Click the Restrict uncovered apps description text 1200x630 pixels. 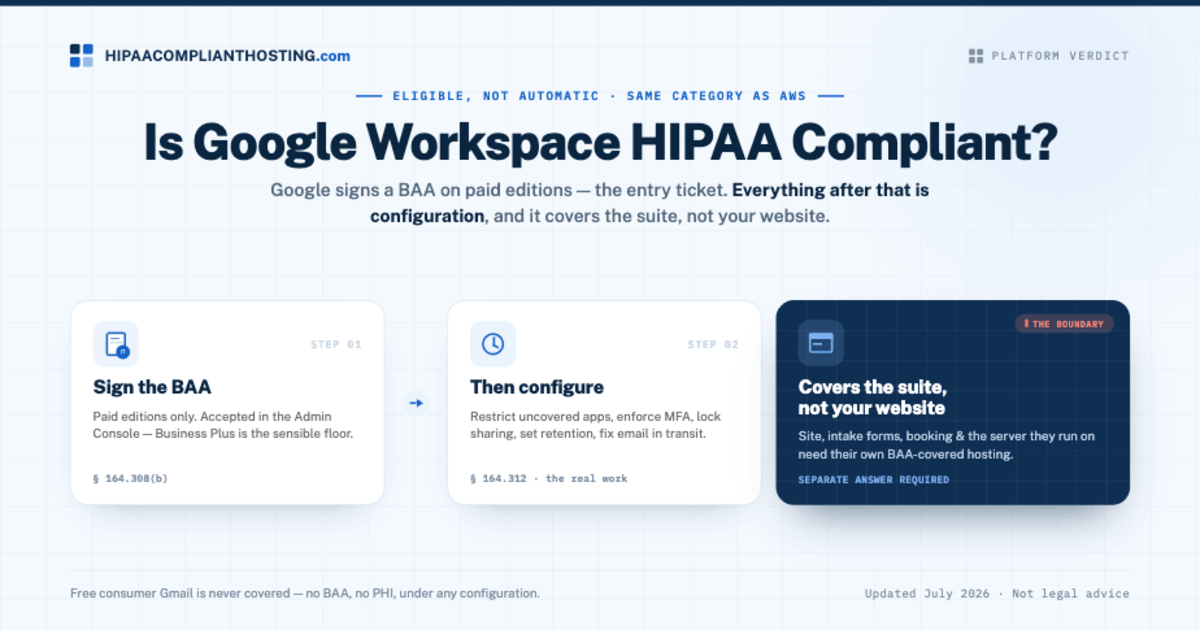596,425
